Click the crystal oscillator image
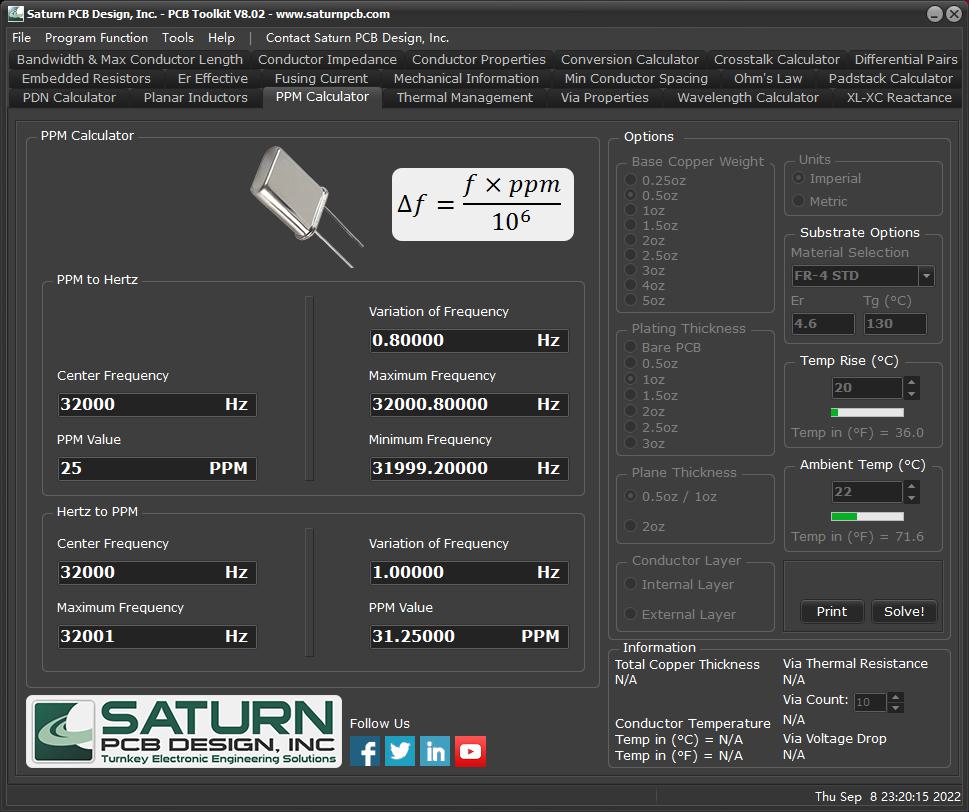Image resolution: width=969 pixels, height=812 pixels. 306,206
